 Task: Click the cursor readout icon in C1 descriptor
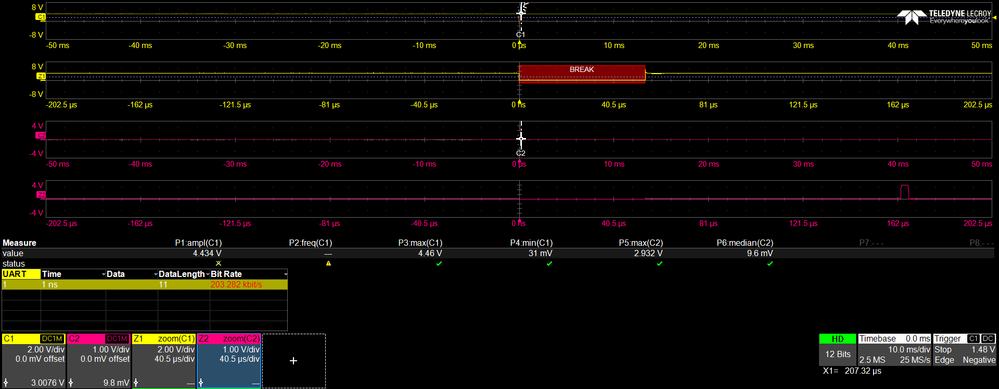pos(6,383)
